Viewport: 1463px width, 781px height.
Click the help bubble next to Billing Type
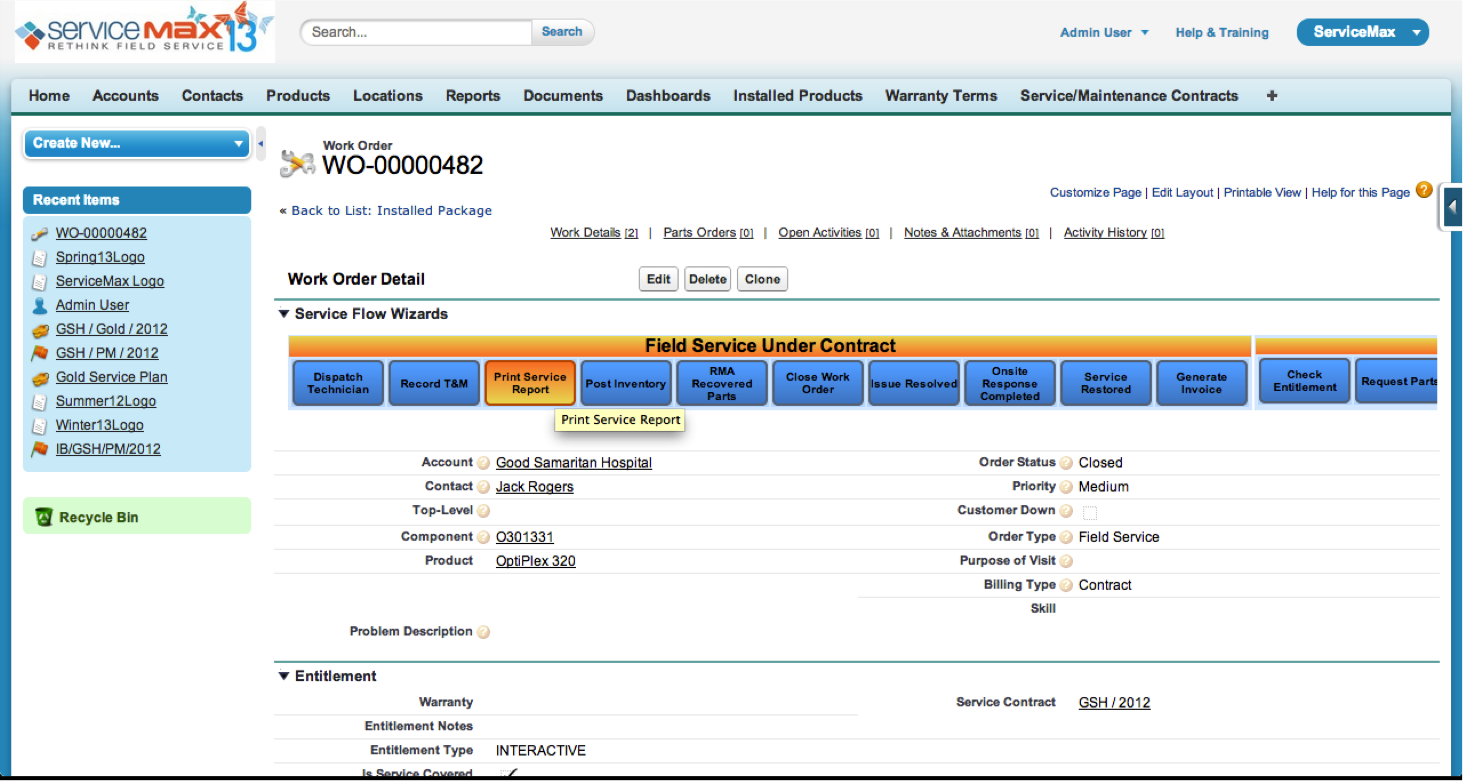pyautogui.click(x=1067, y=585)
